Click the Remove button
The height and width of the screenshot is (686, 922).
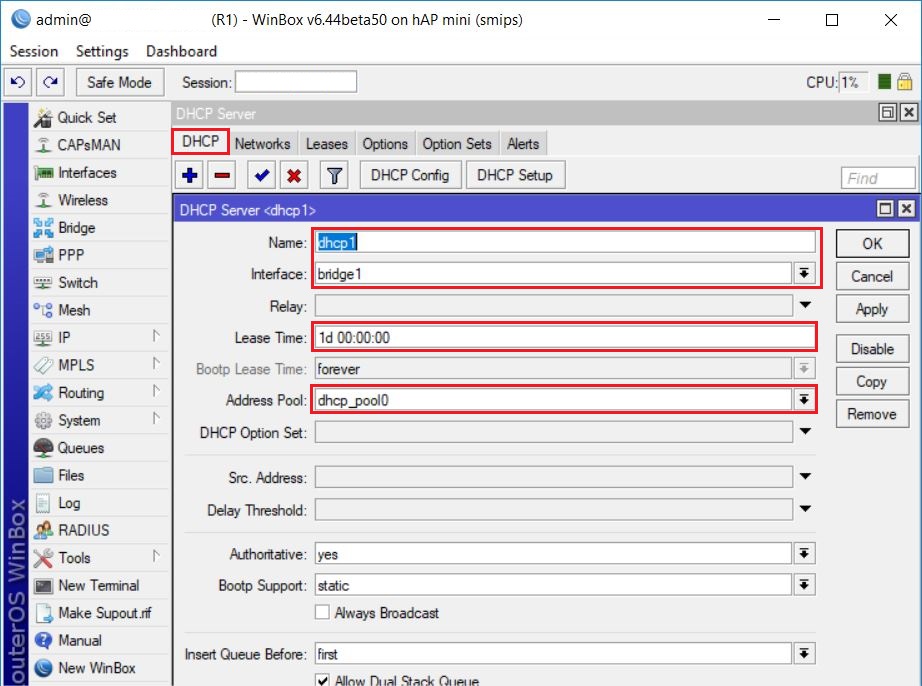(x=873, y=414)
